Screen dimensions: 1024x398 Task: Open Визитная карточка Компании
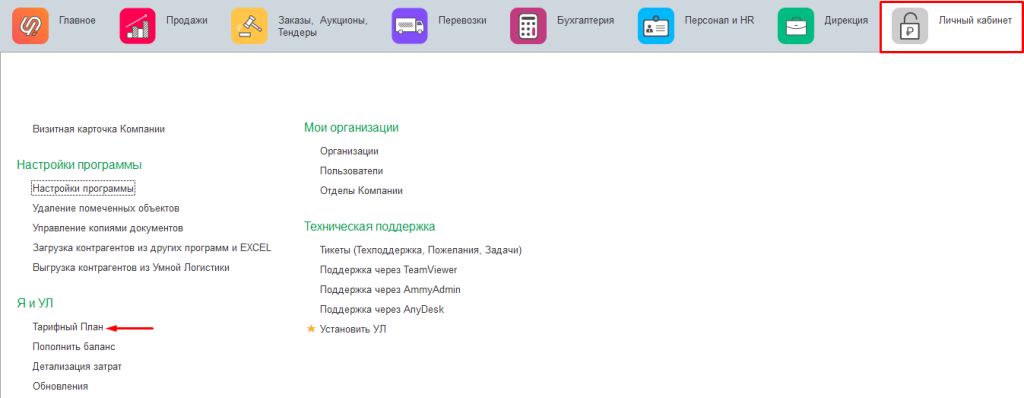pos(99,129)
